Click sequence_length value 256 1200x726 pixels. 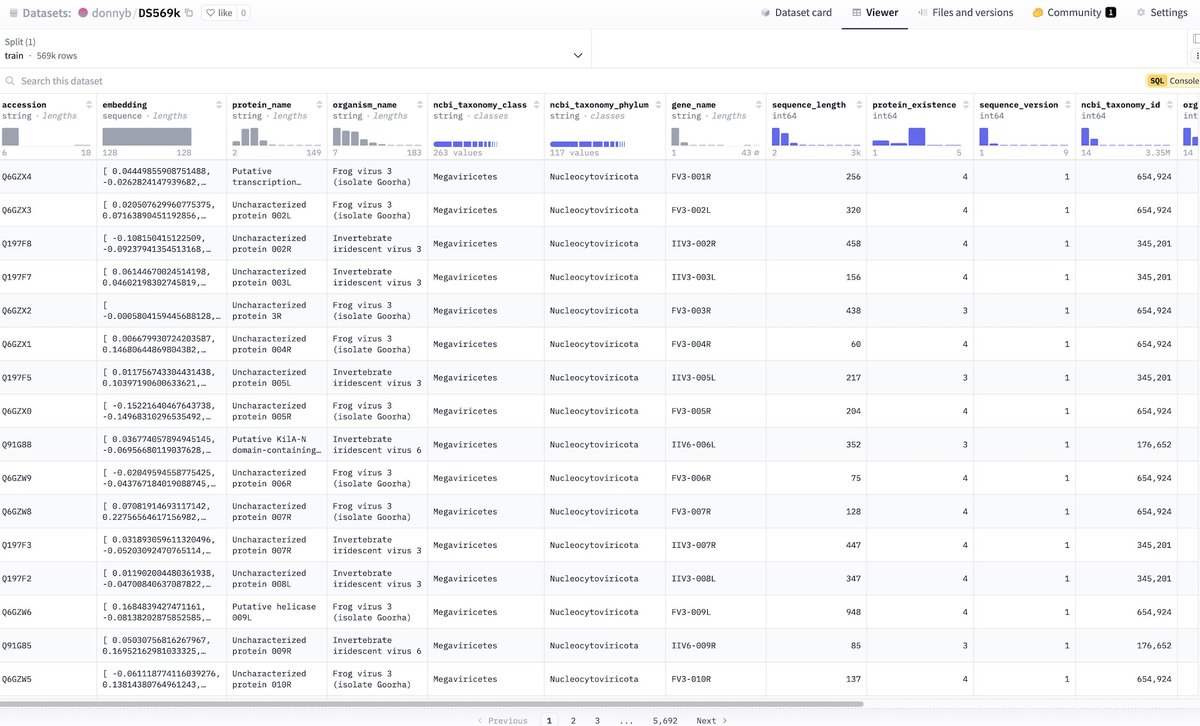853,177
